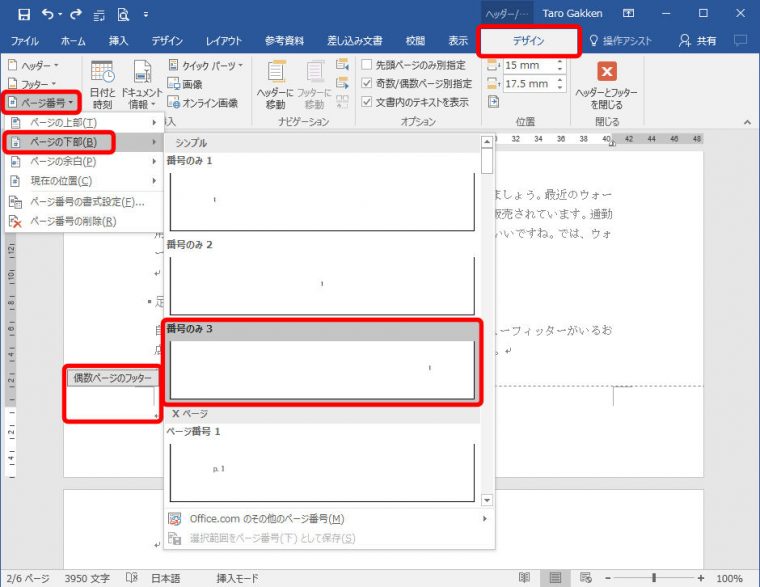Open Customize Quick Access Toolbar dropdown arrow
The height and width of the screenshot is (587, 760).
coord(145,15)
